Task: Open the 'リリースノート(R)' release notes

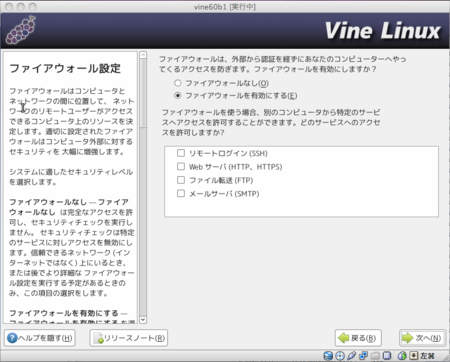Action: click(x=129, y=338)
